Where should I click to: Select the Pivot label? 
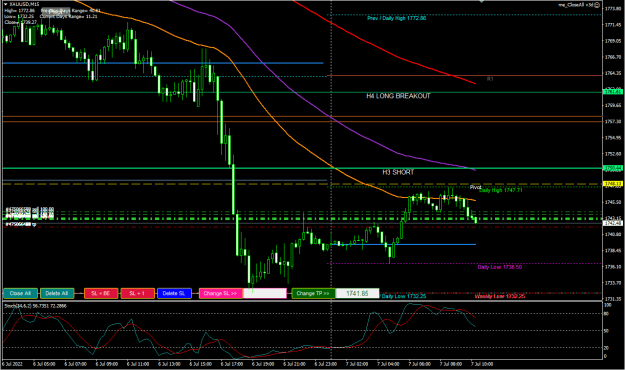pos(475,187)
